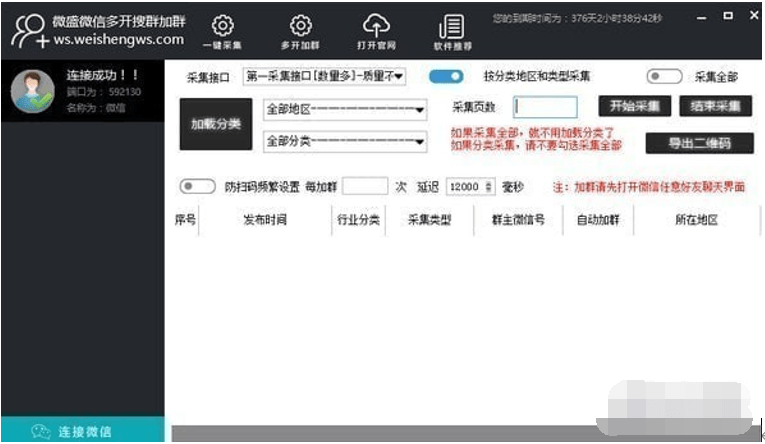Image resolution: width=765 pixels, height=444 pixels.
Task: Turn on 防扫码频繁设置 switch
Action: [197, 186]
